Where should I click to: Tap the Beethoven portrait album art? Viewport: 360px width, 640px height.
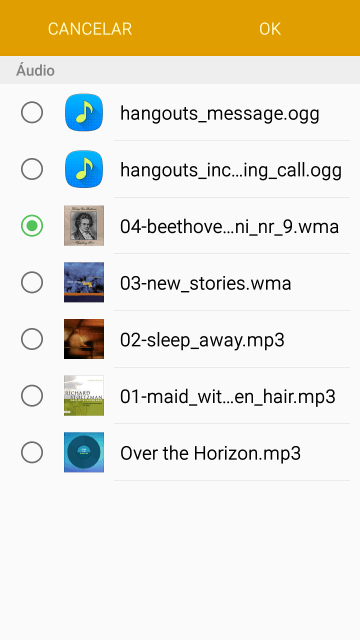(x=84, y=226)
